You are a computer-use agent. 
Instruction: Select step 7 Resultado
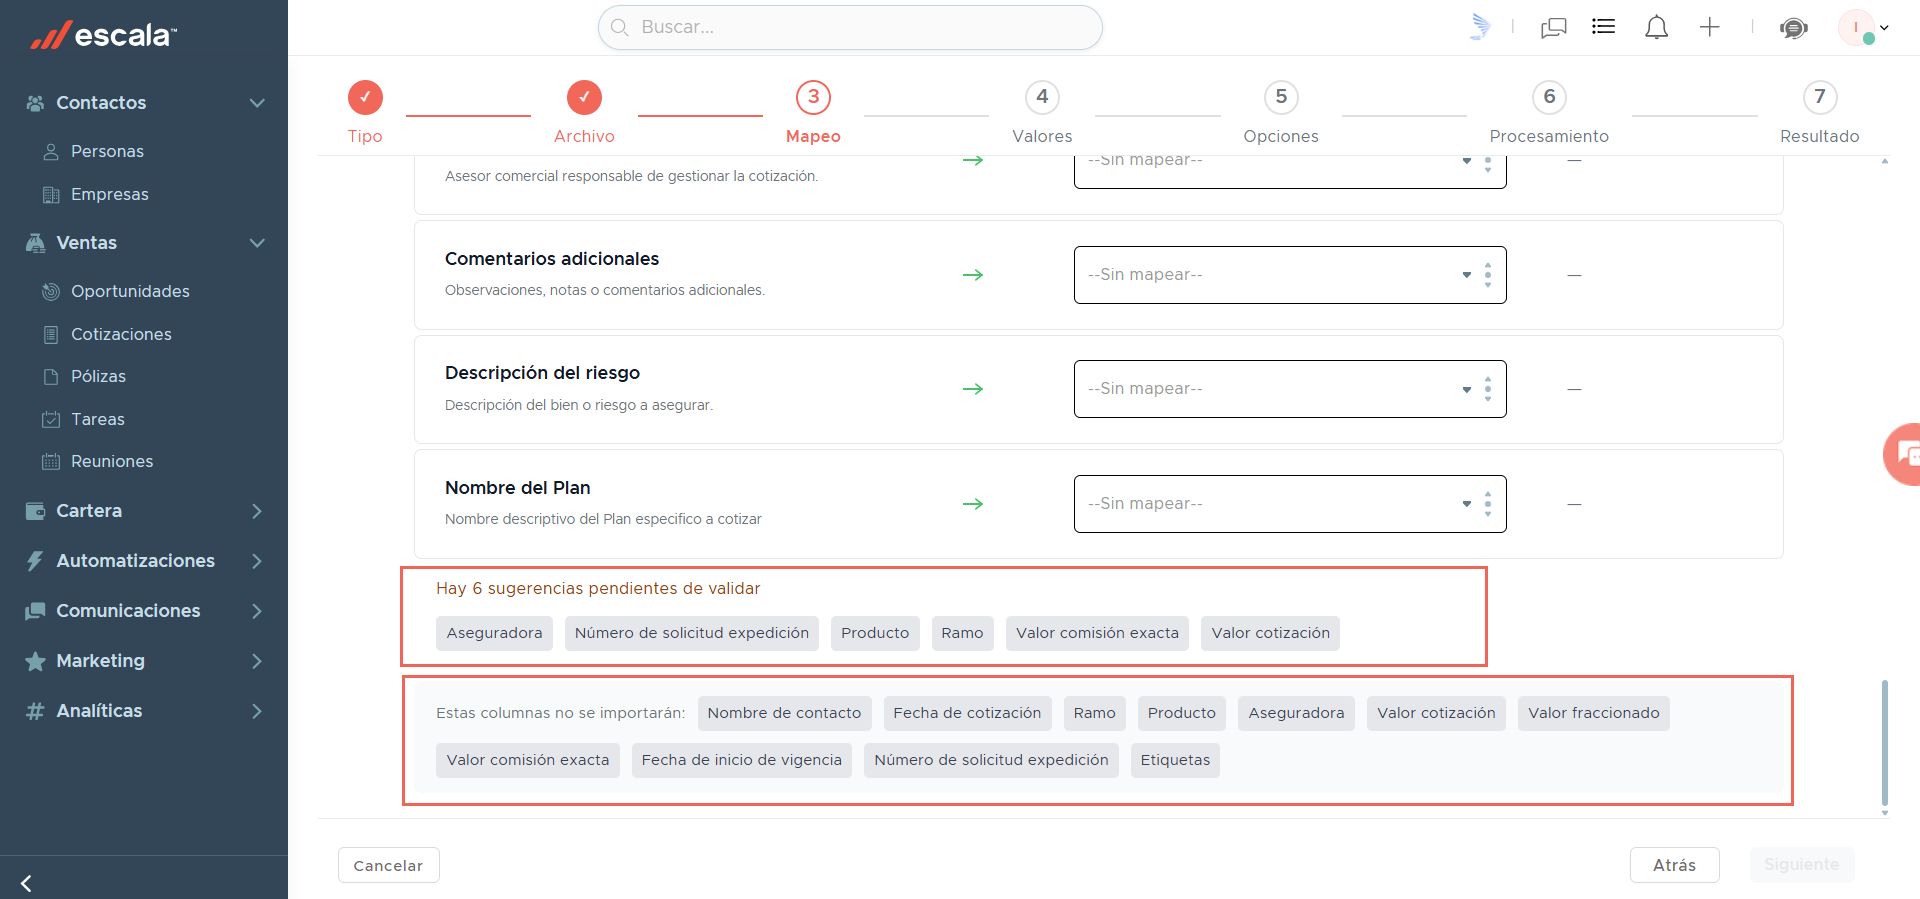click(x=1820, y=97)
